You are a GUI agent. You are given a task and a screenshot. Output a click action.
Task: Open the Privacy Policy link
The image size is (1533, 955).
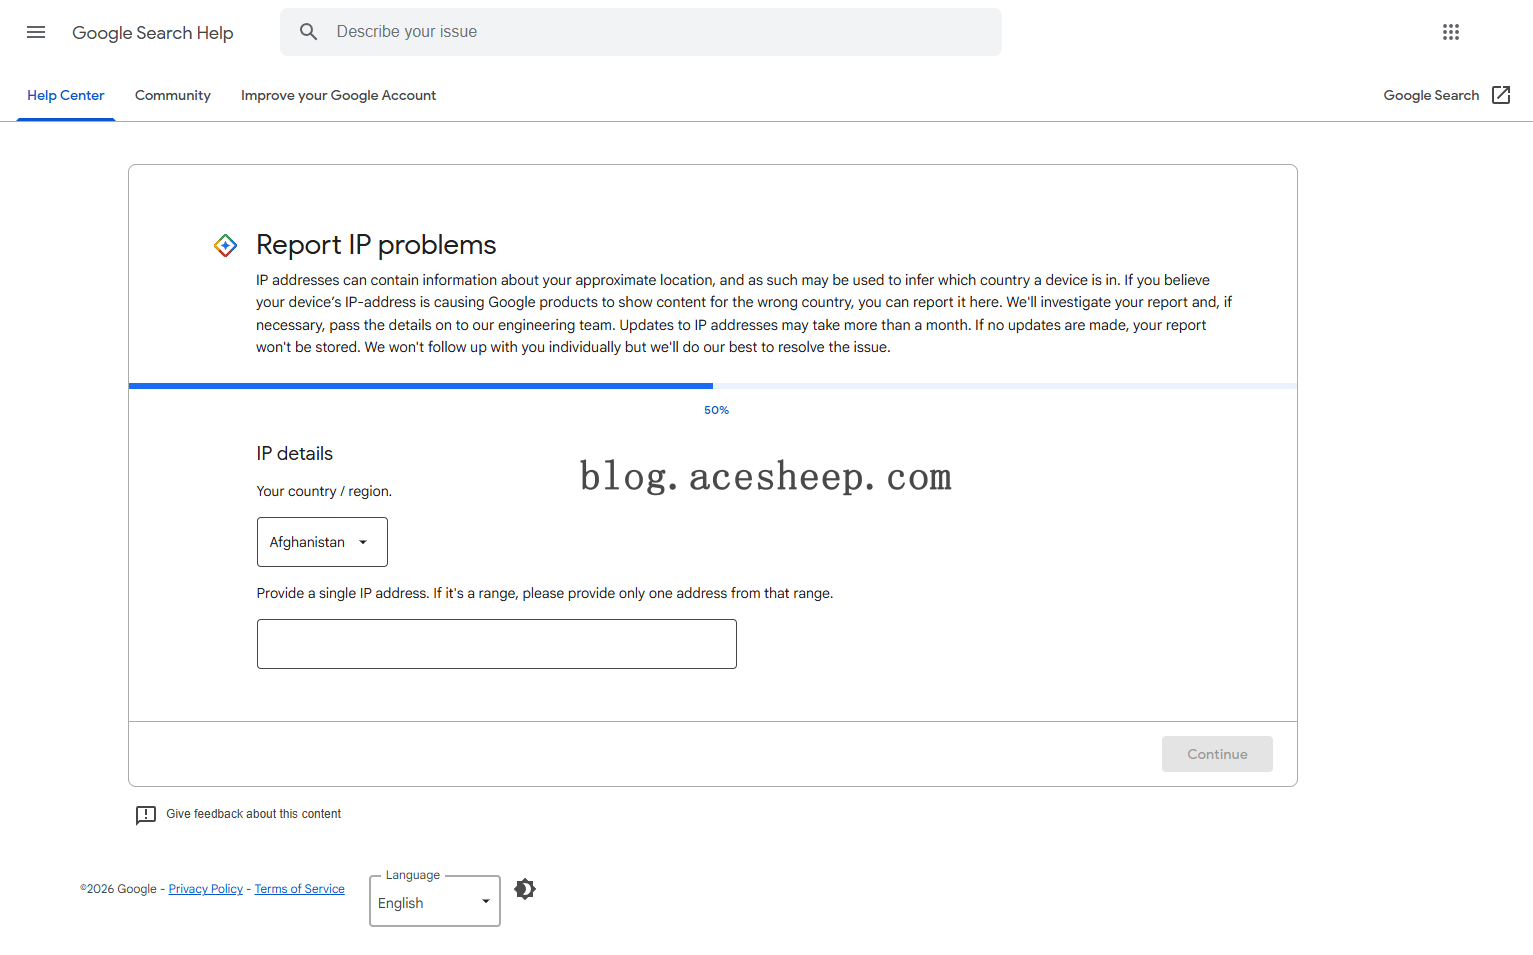[x=206, y=889]
